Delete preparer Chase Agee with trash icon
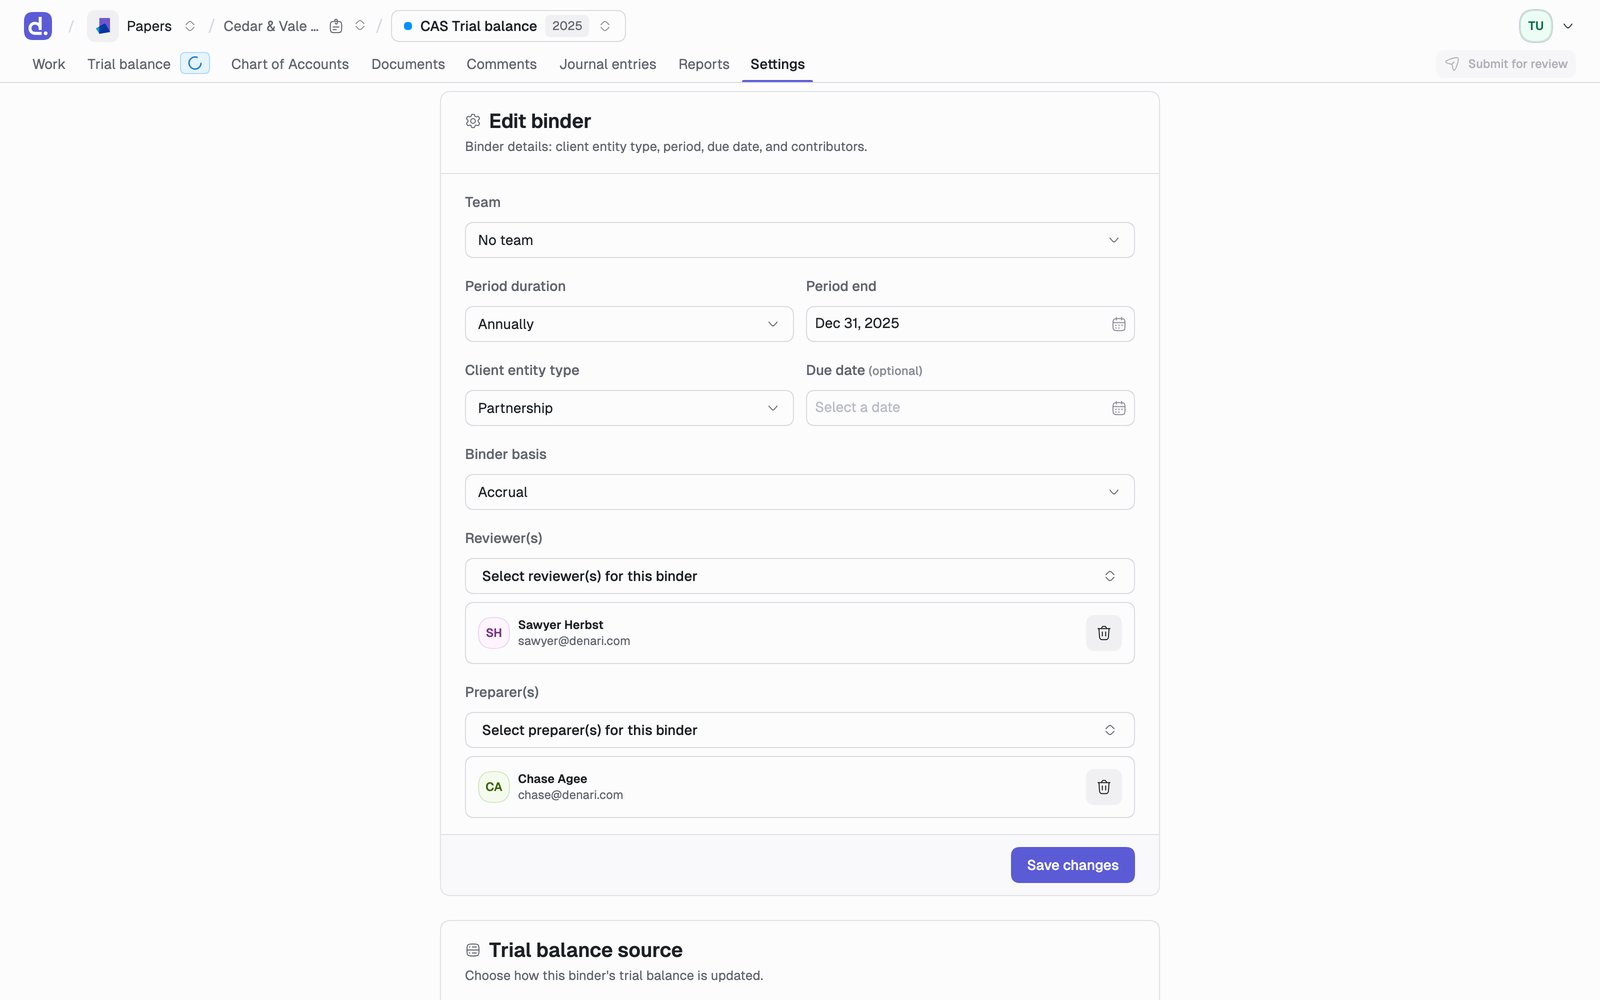Viewport: 1600px width, 1000px height. 1104,787
